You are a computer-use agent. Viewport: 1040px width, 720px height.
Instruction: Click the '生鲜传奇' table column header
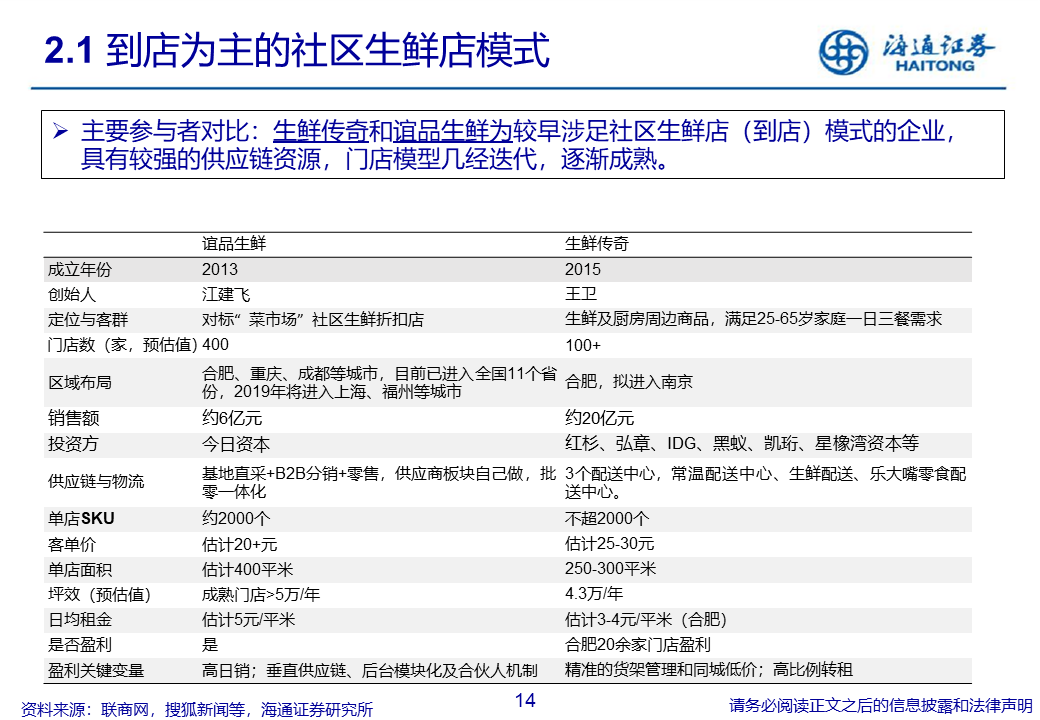tap(597, 243)
